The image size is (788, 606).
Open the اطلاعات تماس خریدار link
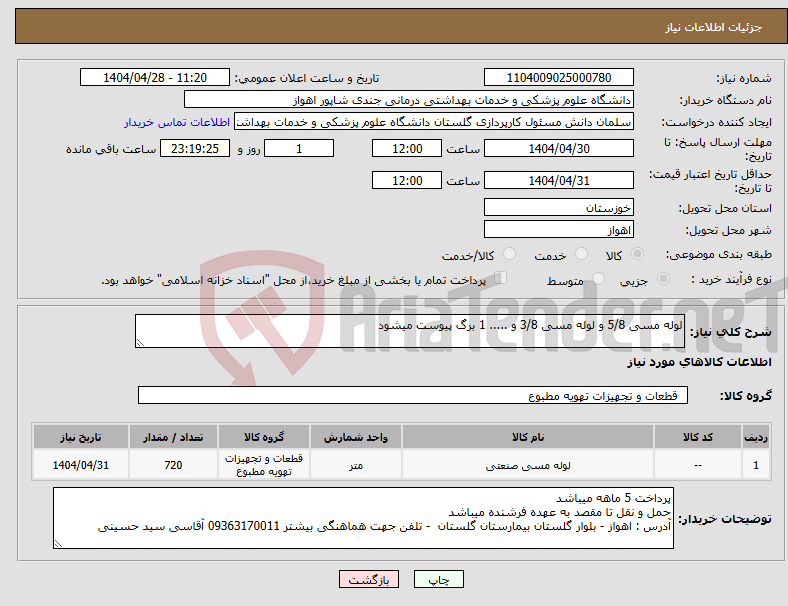point(177,122)
